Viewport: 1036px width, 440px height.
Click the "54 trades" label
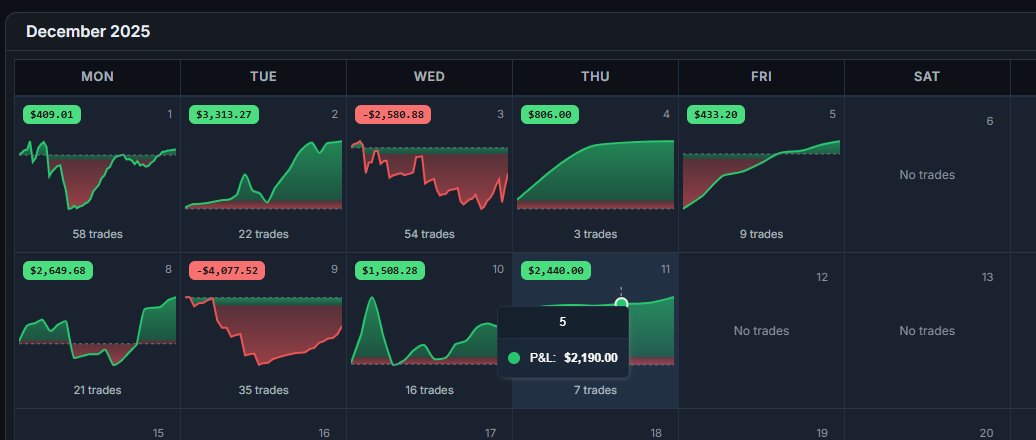tap(429, 234)
